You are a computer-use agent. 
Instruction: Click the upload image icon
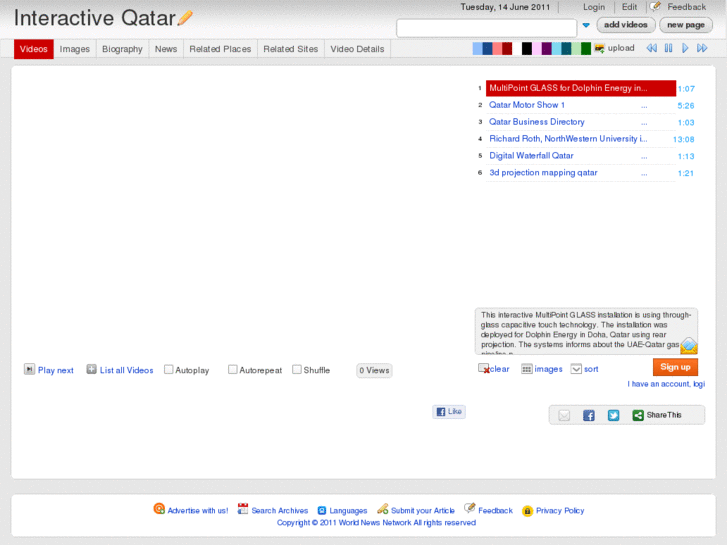pyautogui.click(x=599, y=48)
